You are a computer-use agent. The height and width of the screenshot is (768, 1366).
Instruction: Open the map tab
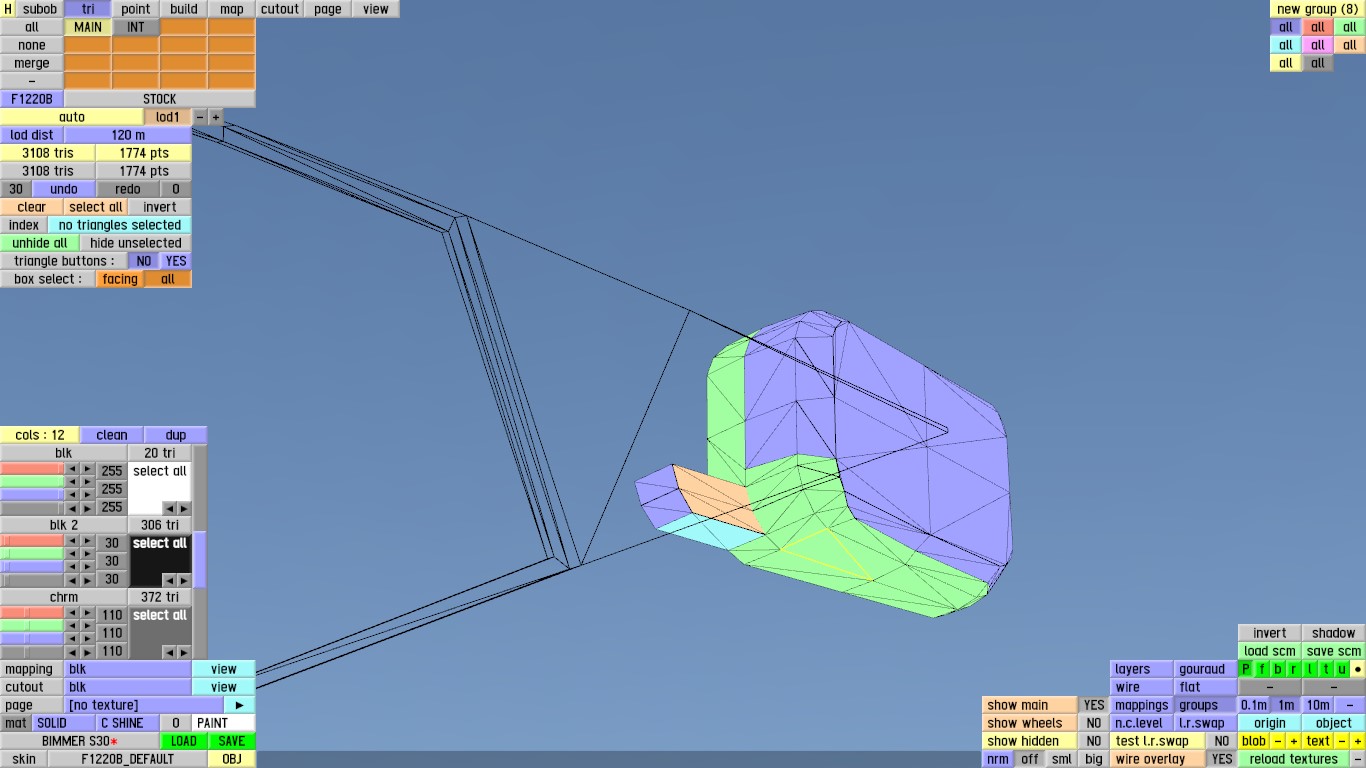click(232, 9)
